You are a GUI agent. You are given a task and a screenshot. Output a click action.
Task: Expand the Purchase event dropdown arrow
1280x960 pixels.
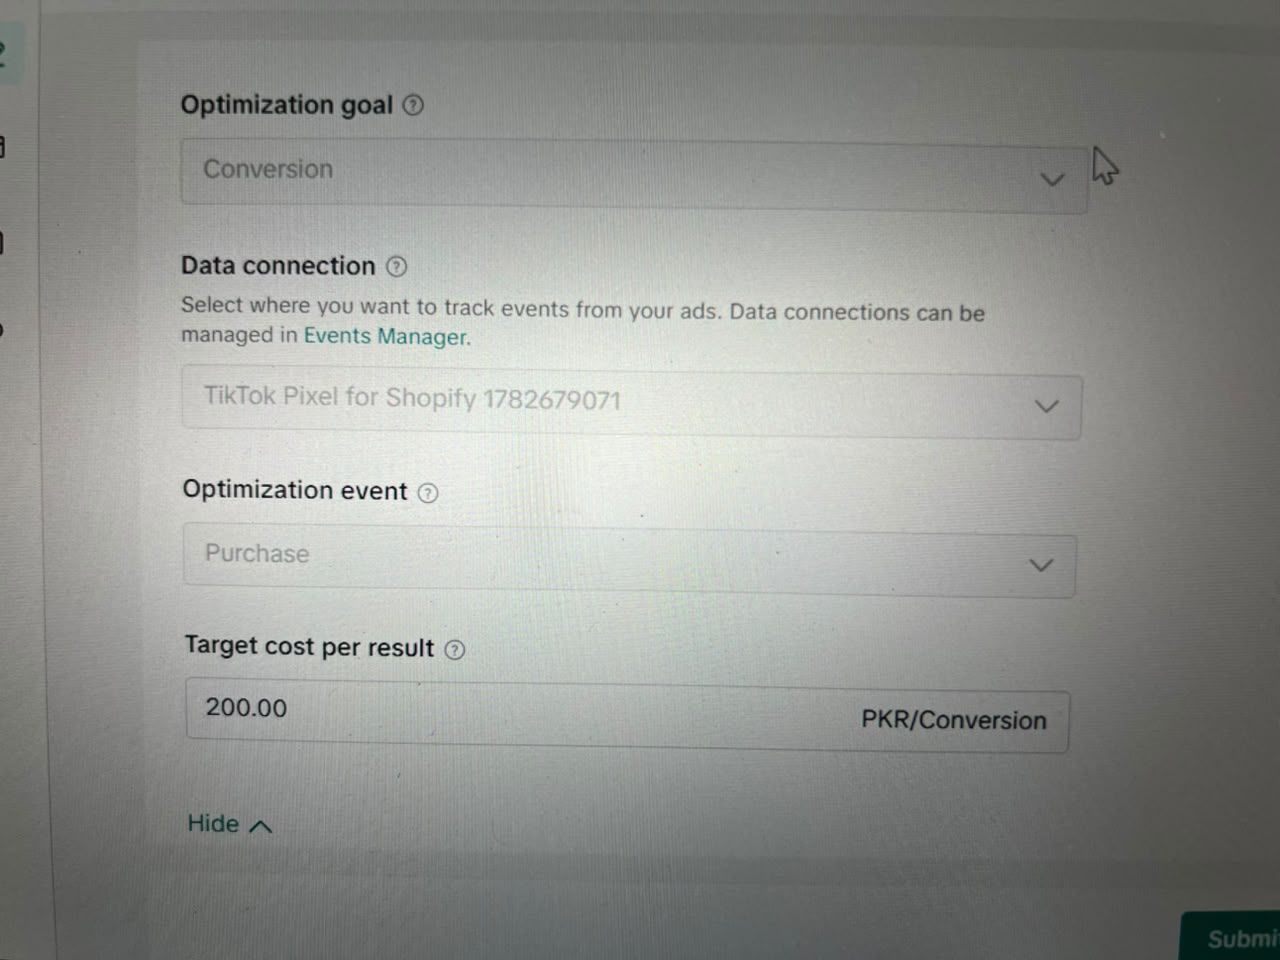click(1041, 565)
